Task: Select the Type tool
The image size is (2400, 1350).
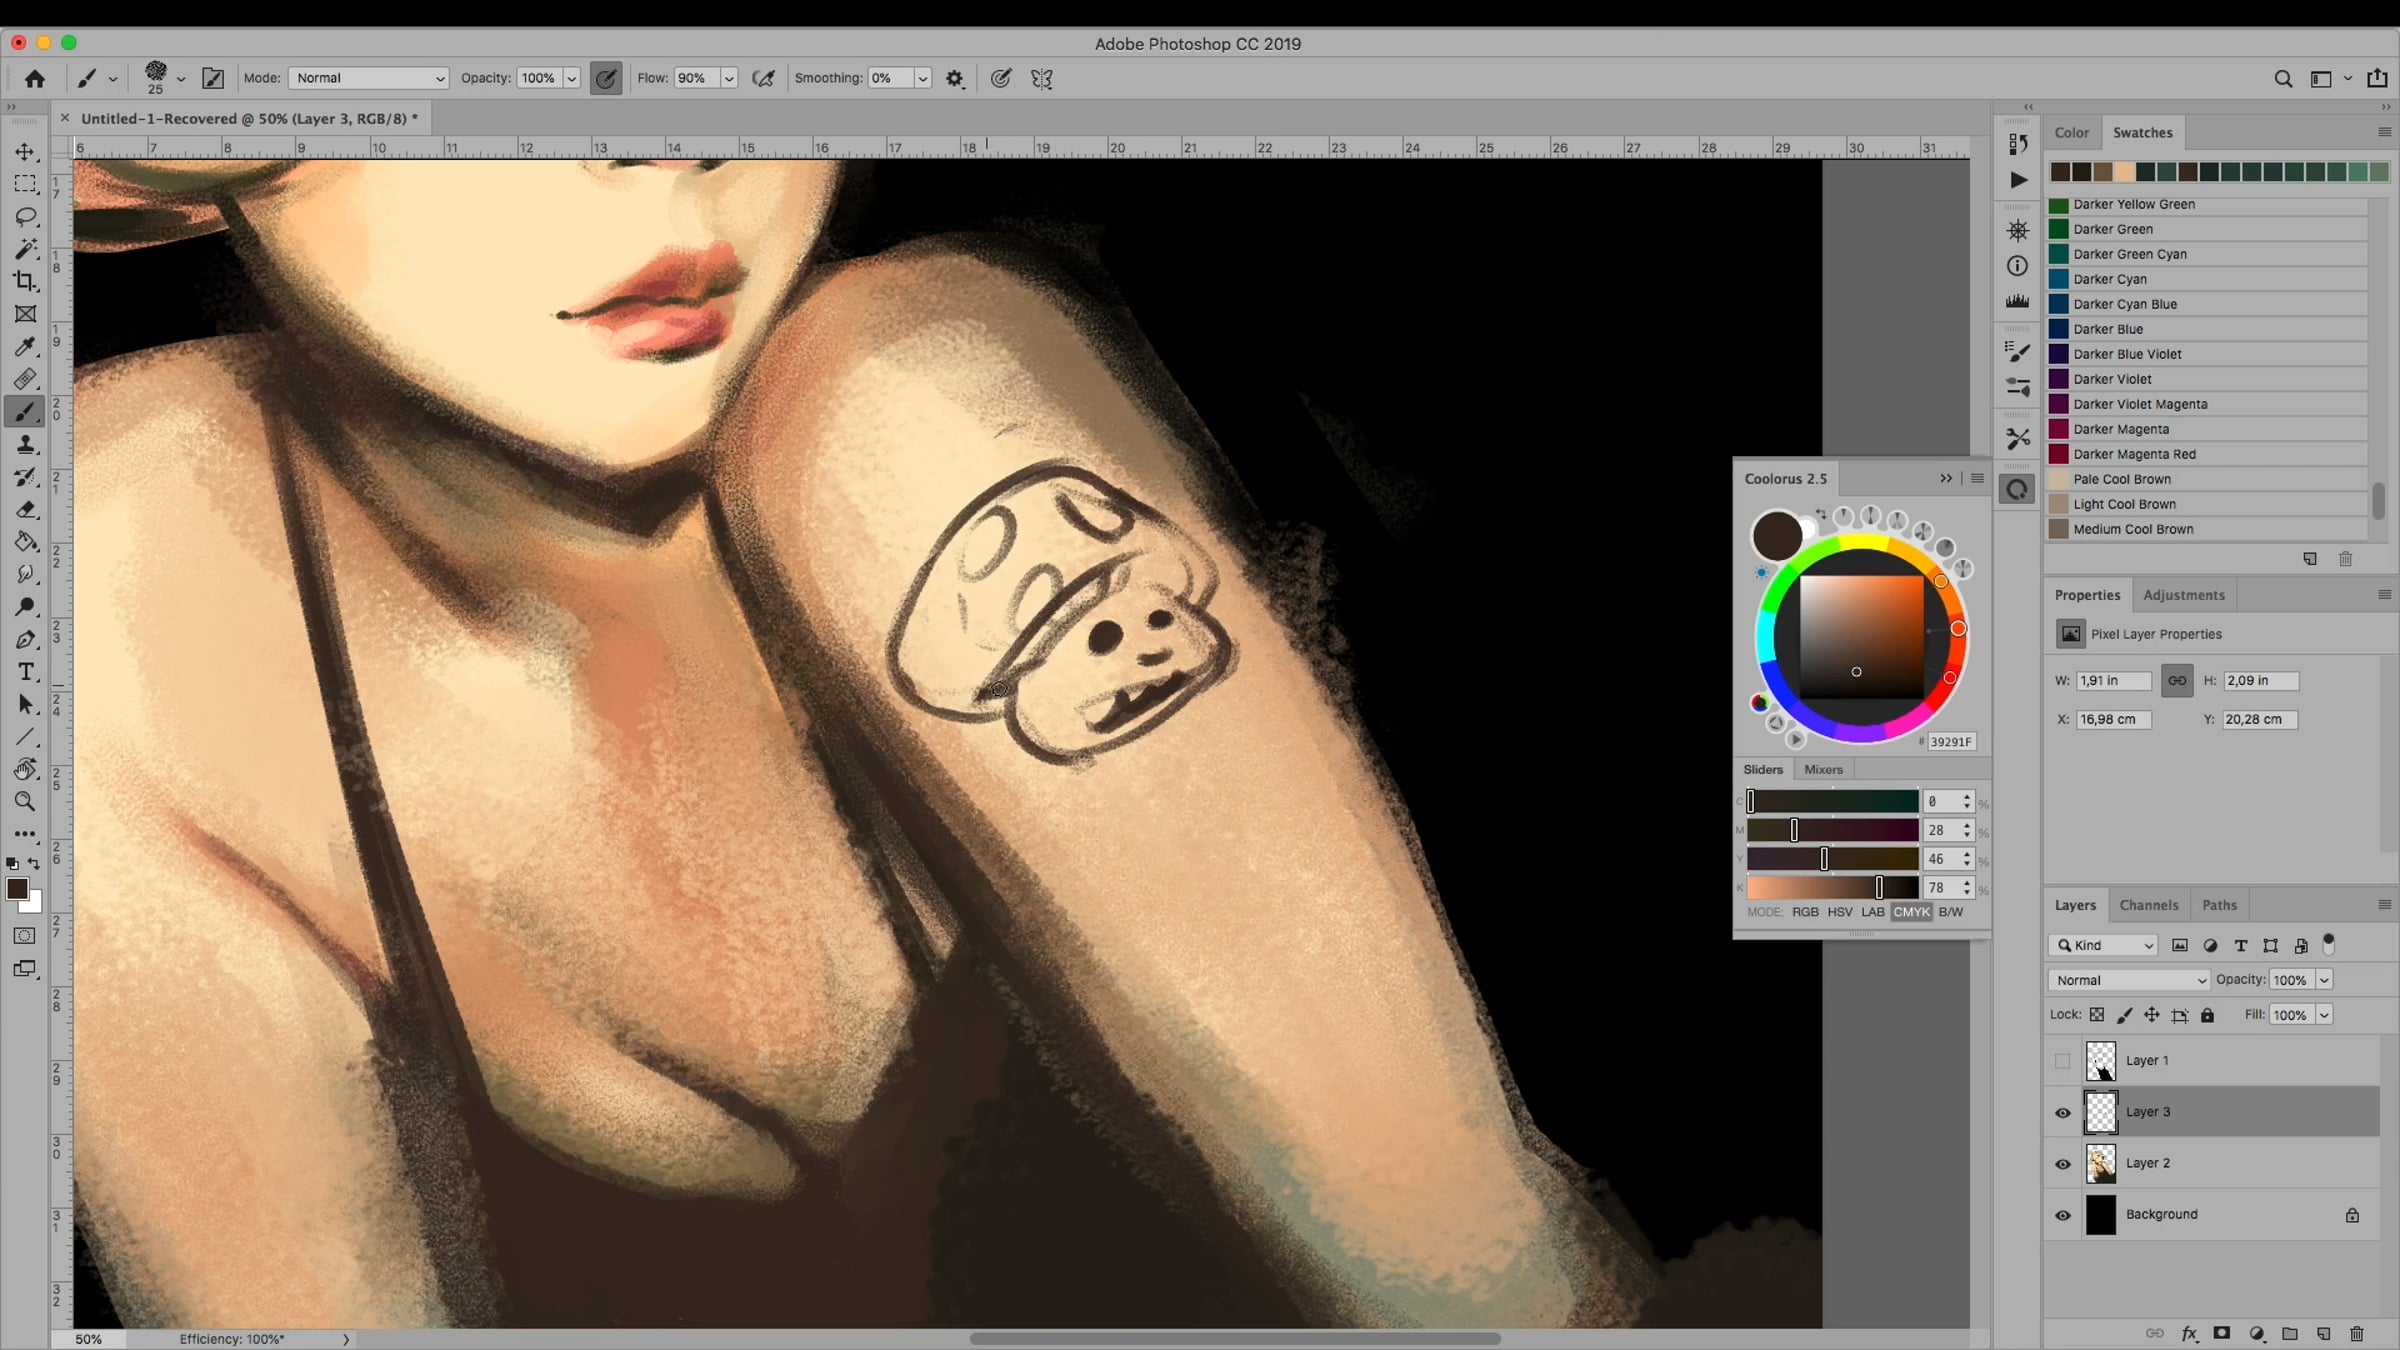Action: pyautogui.click(x=26, y=672)
